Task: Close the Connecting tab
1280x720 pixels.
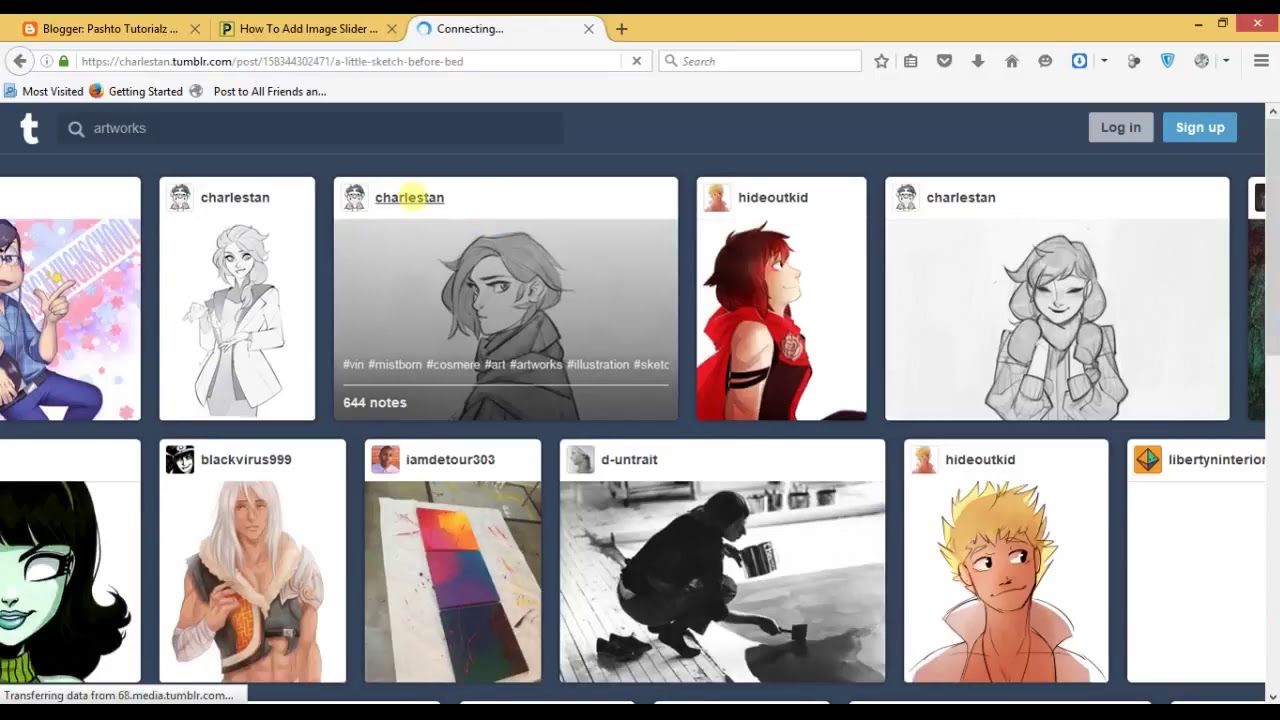Action: point(589,29)
